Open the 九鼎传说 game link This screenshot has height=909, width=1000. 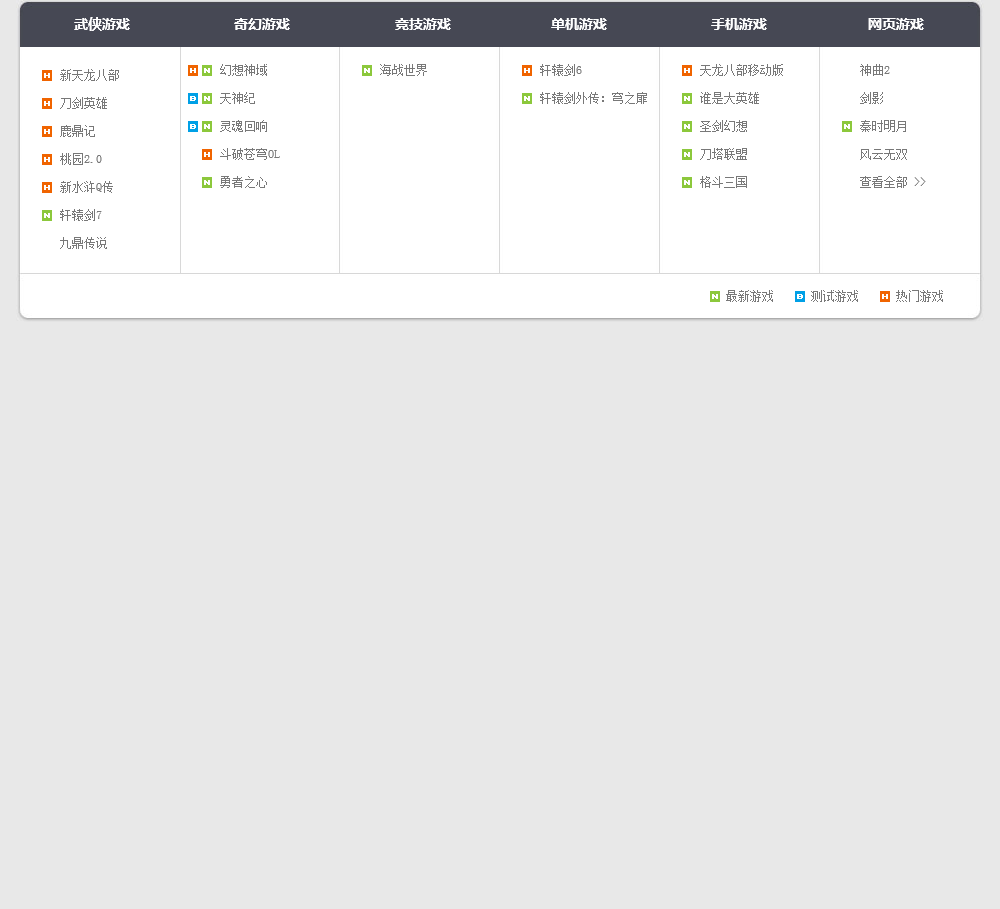point(84,244)
